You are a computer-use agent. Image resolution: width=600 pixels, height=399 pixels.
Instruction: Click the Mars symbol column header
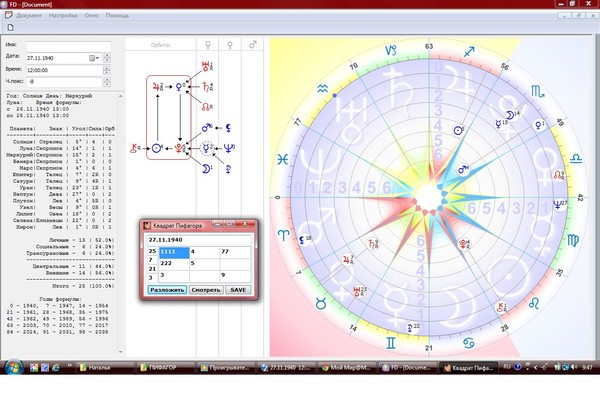tap(253, 45)
